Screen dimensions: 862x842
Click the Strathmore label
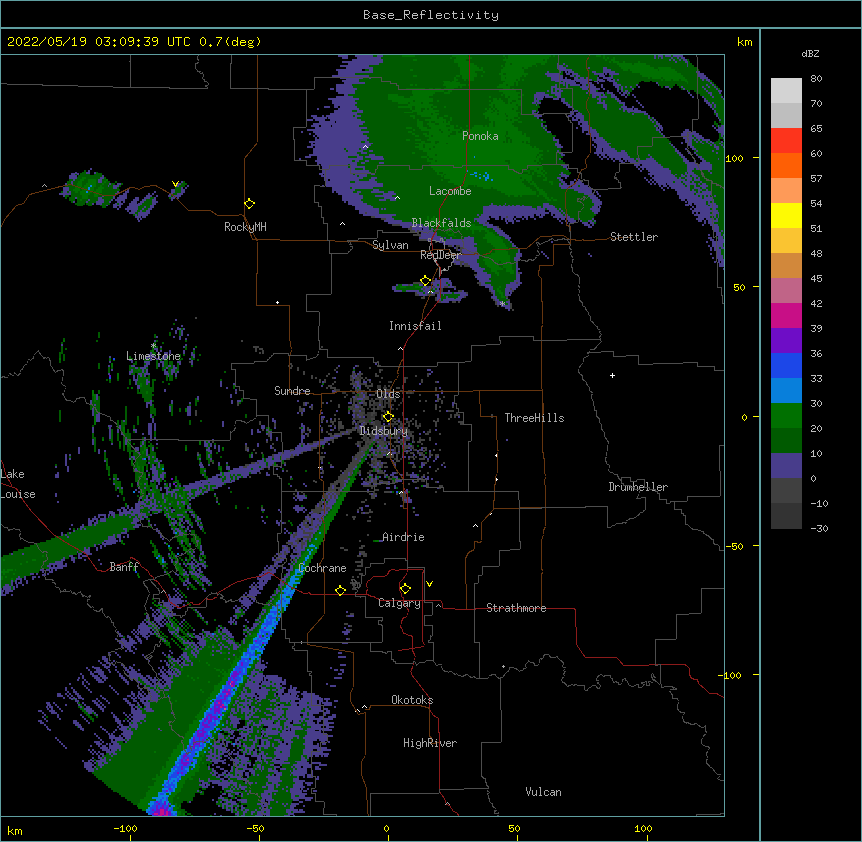coord(516,608)
